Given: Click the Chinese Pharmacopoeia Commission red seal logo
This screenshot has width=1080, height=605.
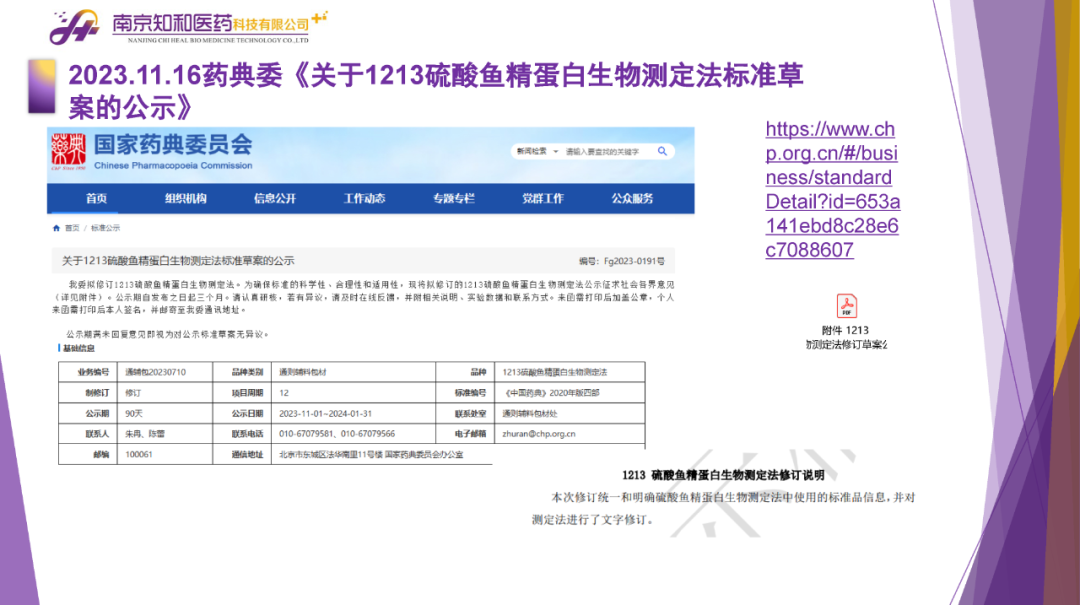Looking at the screenshot, I should 69,152.
